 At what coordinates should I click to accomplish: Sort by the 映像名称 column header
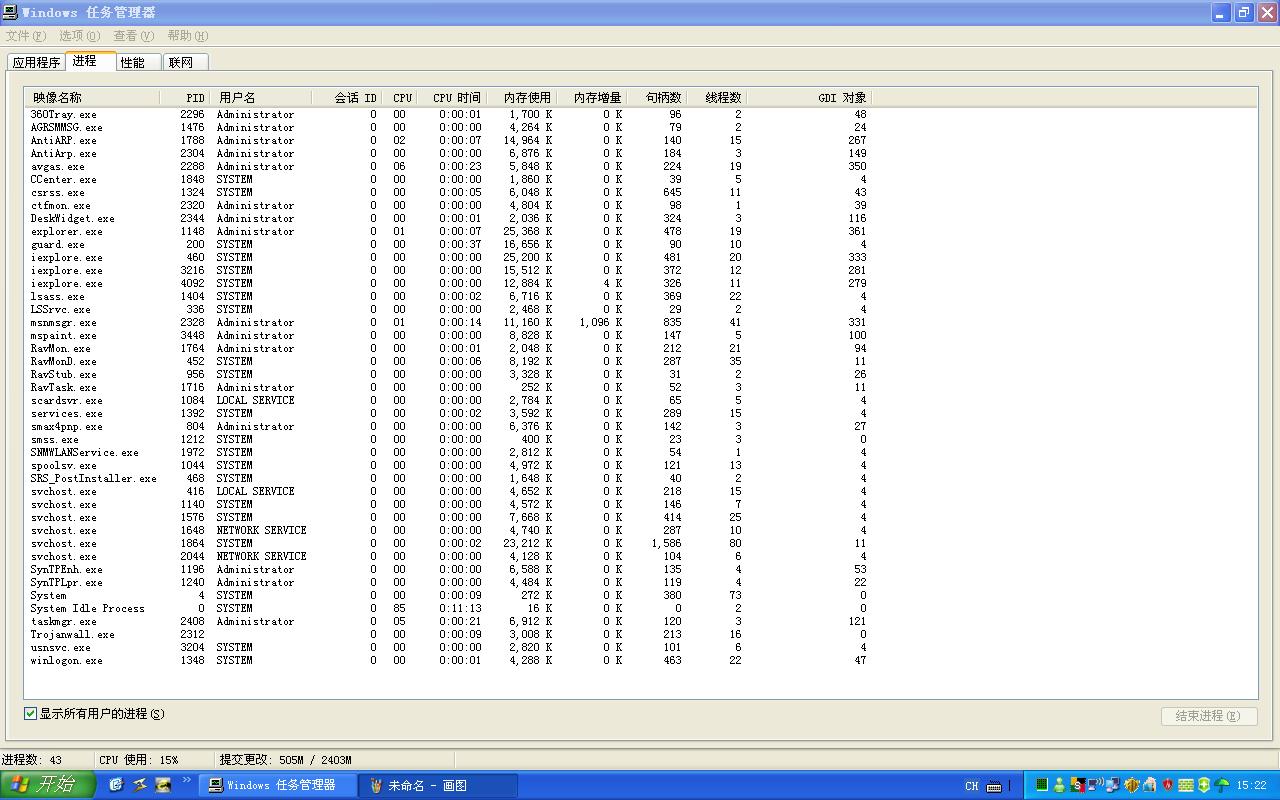tap(92, 98)
